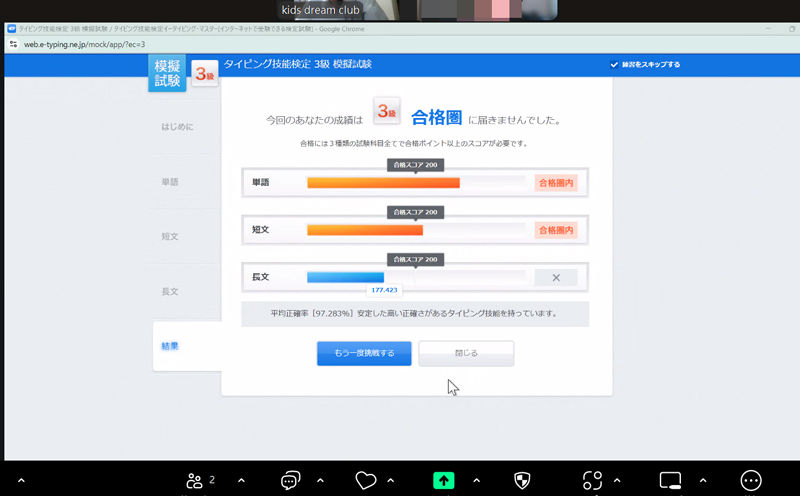Open the Zoom chat icon
The width and height of the screenshot is (800, 496).
[291, 480]
